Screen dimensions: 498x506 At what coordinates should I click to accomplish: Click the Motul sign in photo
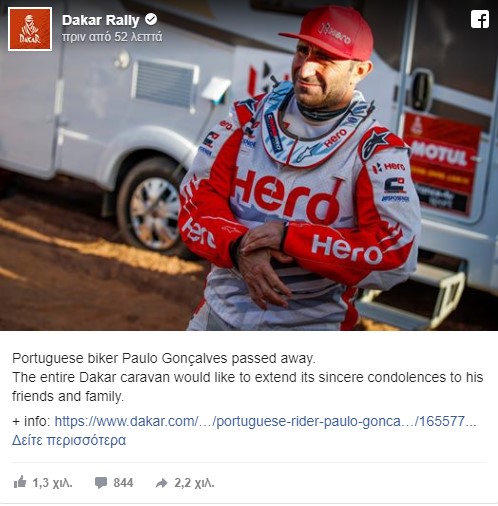[442, 157]
